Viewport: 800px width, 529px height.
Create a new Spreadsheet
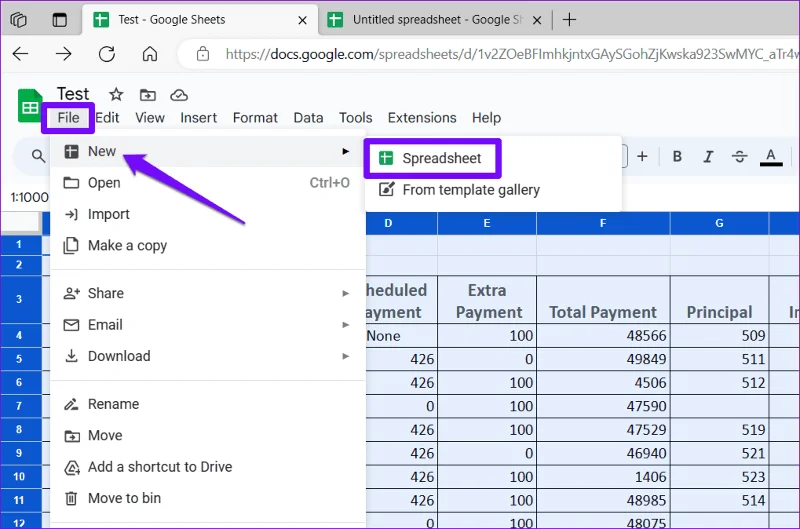coord(433,158)
